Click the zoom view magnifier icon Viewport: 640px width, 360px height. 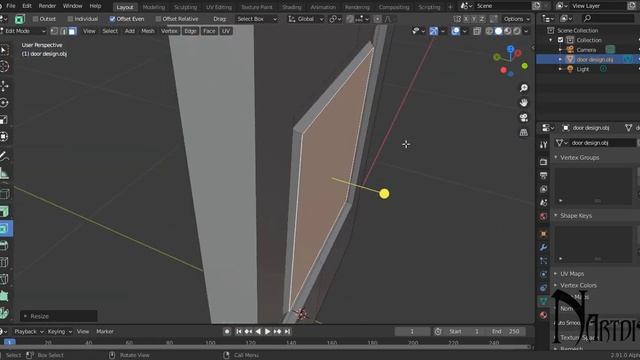524,88
